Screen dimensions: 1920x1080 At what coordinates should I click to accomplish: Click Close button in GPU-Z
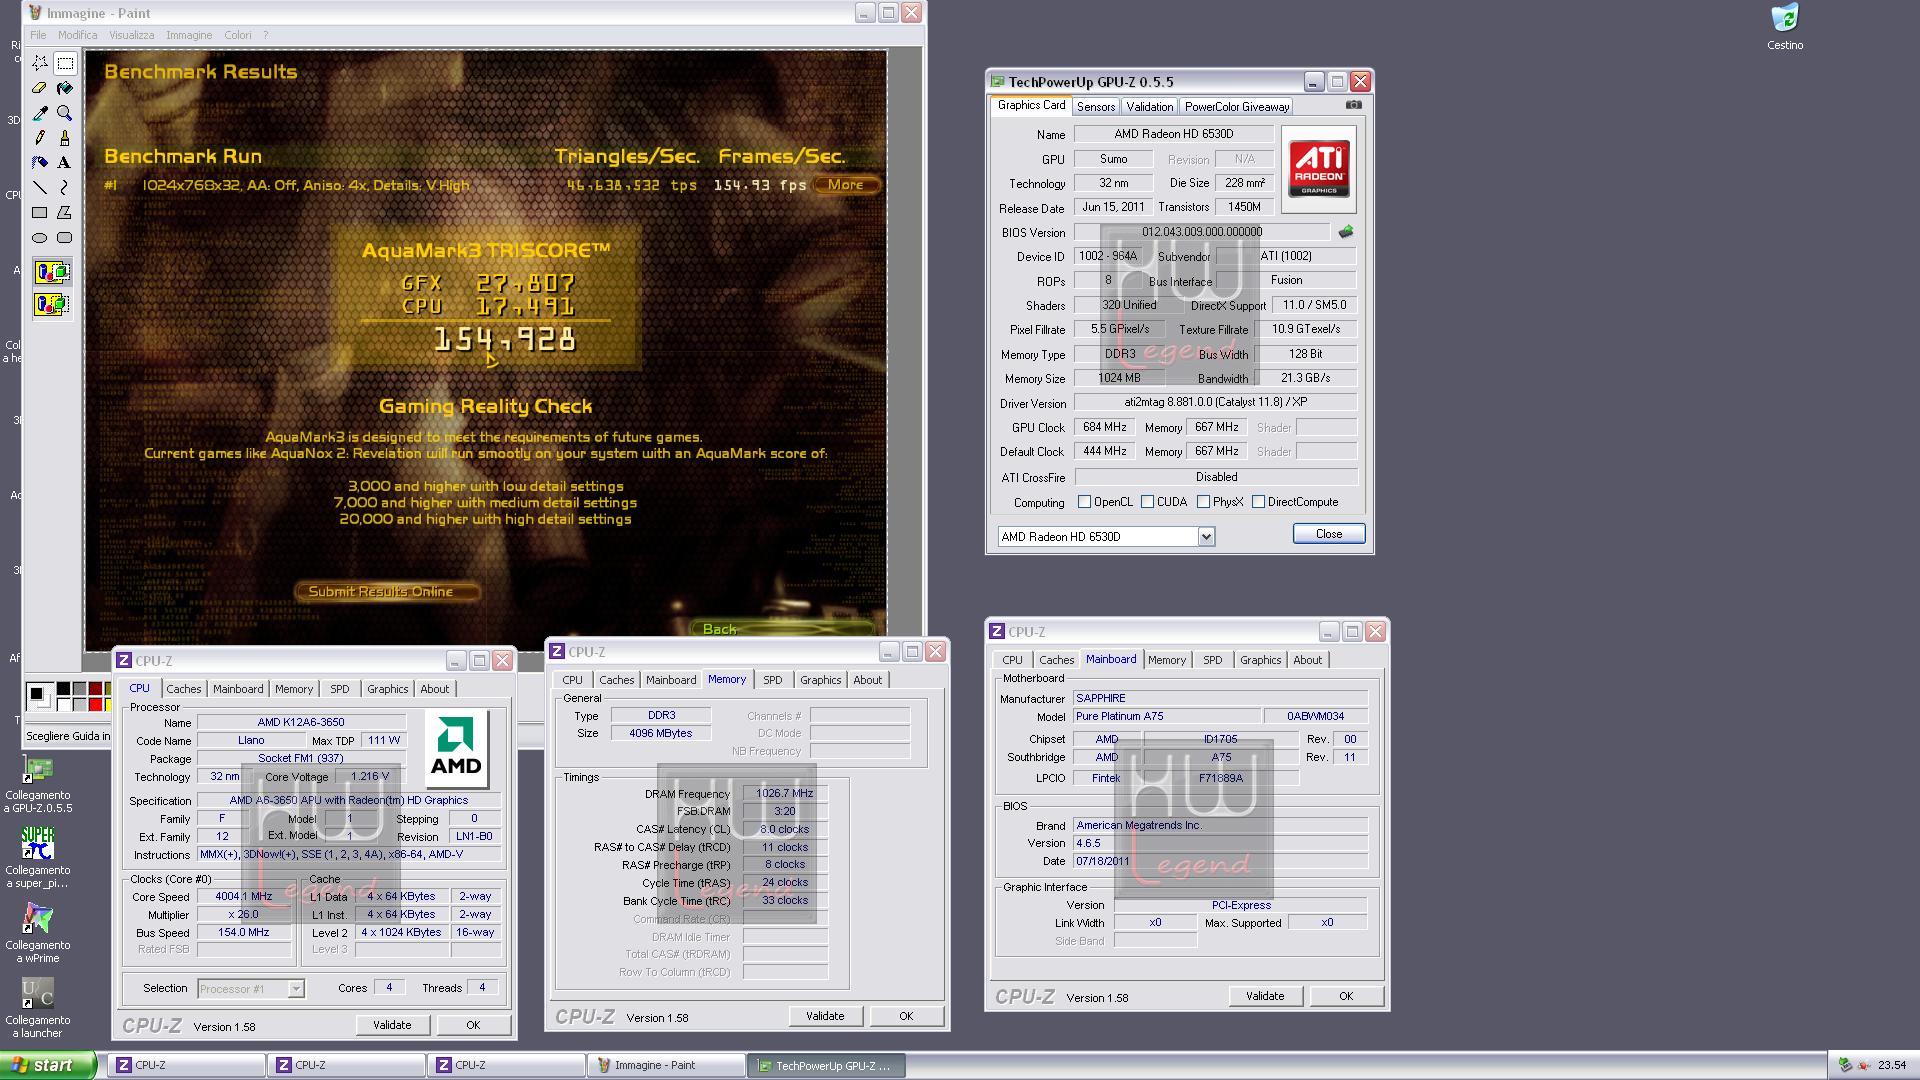pyautogui.click(x=1328, y=534)
